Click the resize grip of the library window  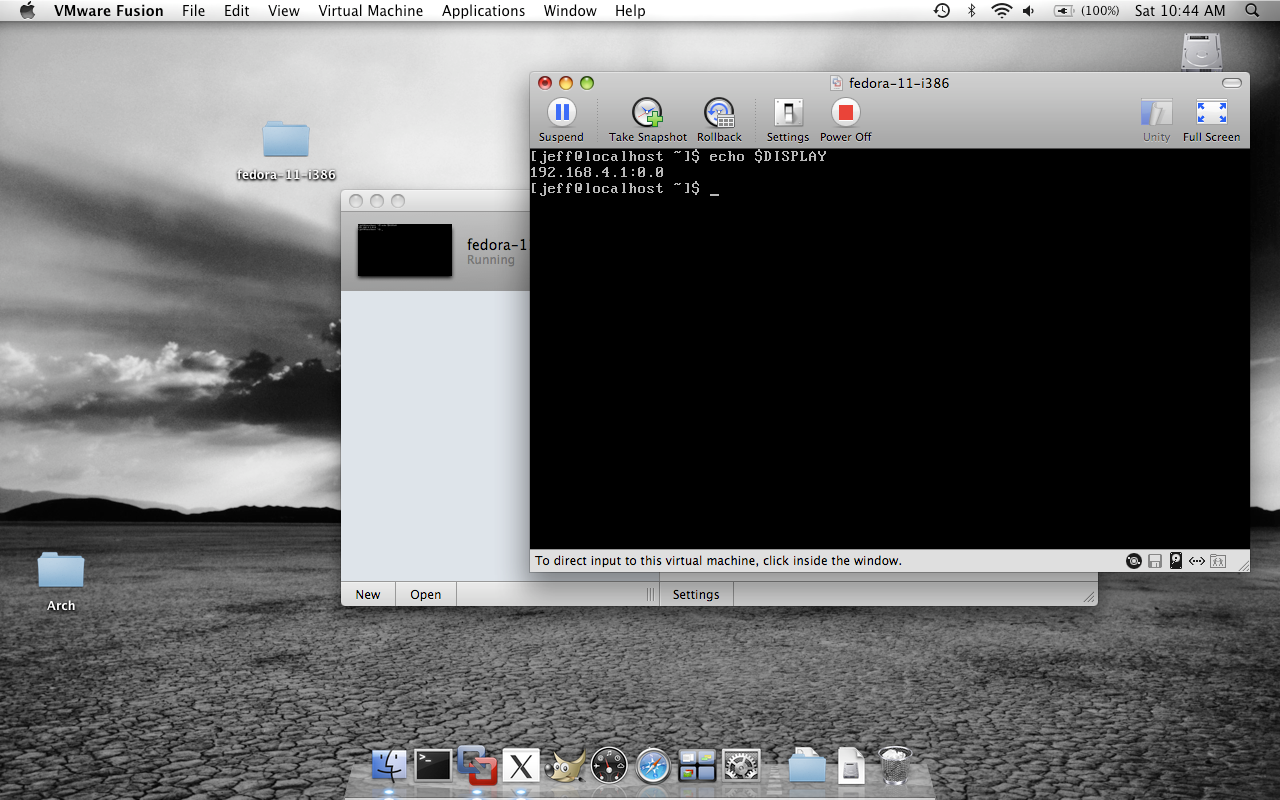coord(1089,597)
